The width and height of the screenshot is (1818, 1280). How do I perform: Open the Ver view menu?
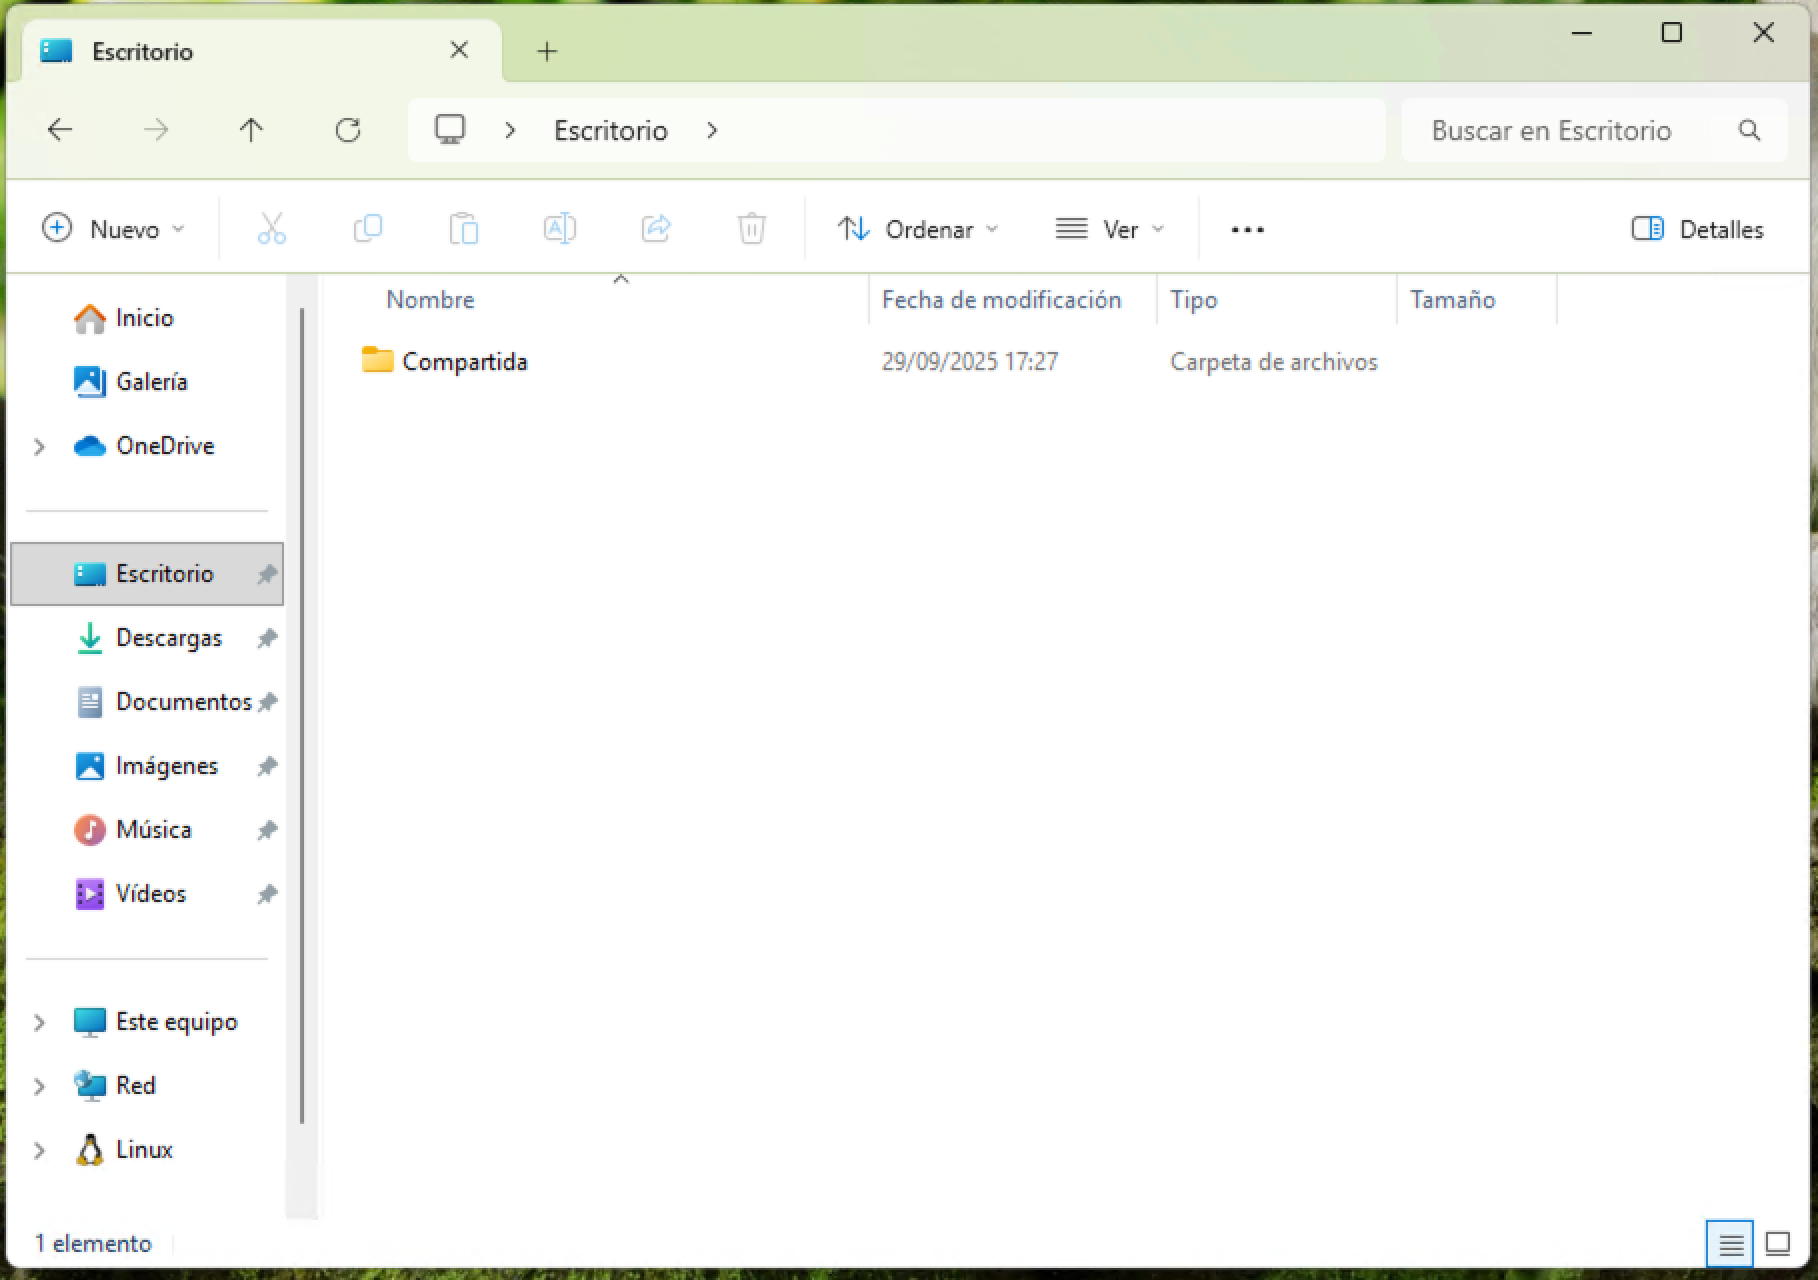(x=1110, y=229)
